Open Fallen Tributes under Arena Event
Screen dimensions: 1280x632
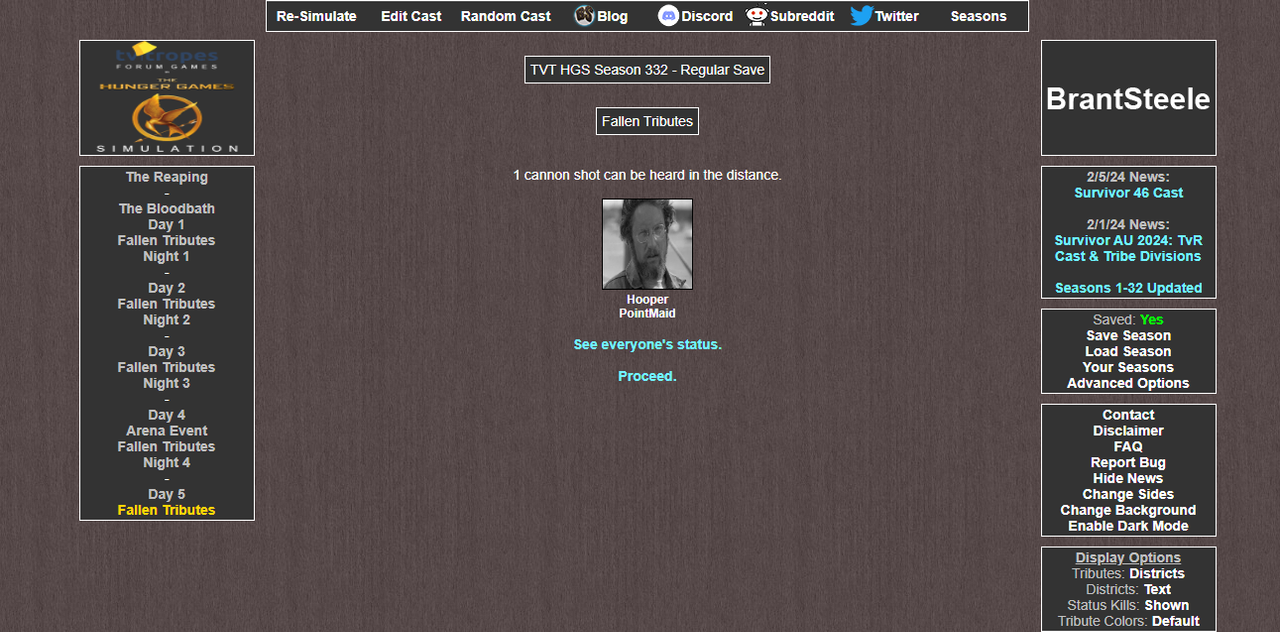pyautogui.click(x=166, y=447)
